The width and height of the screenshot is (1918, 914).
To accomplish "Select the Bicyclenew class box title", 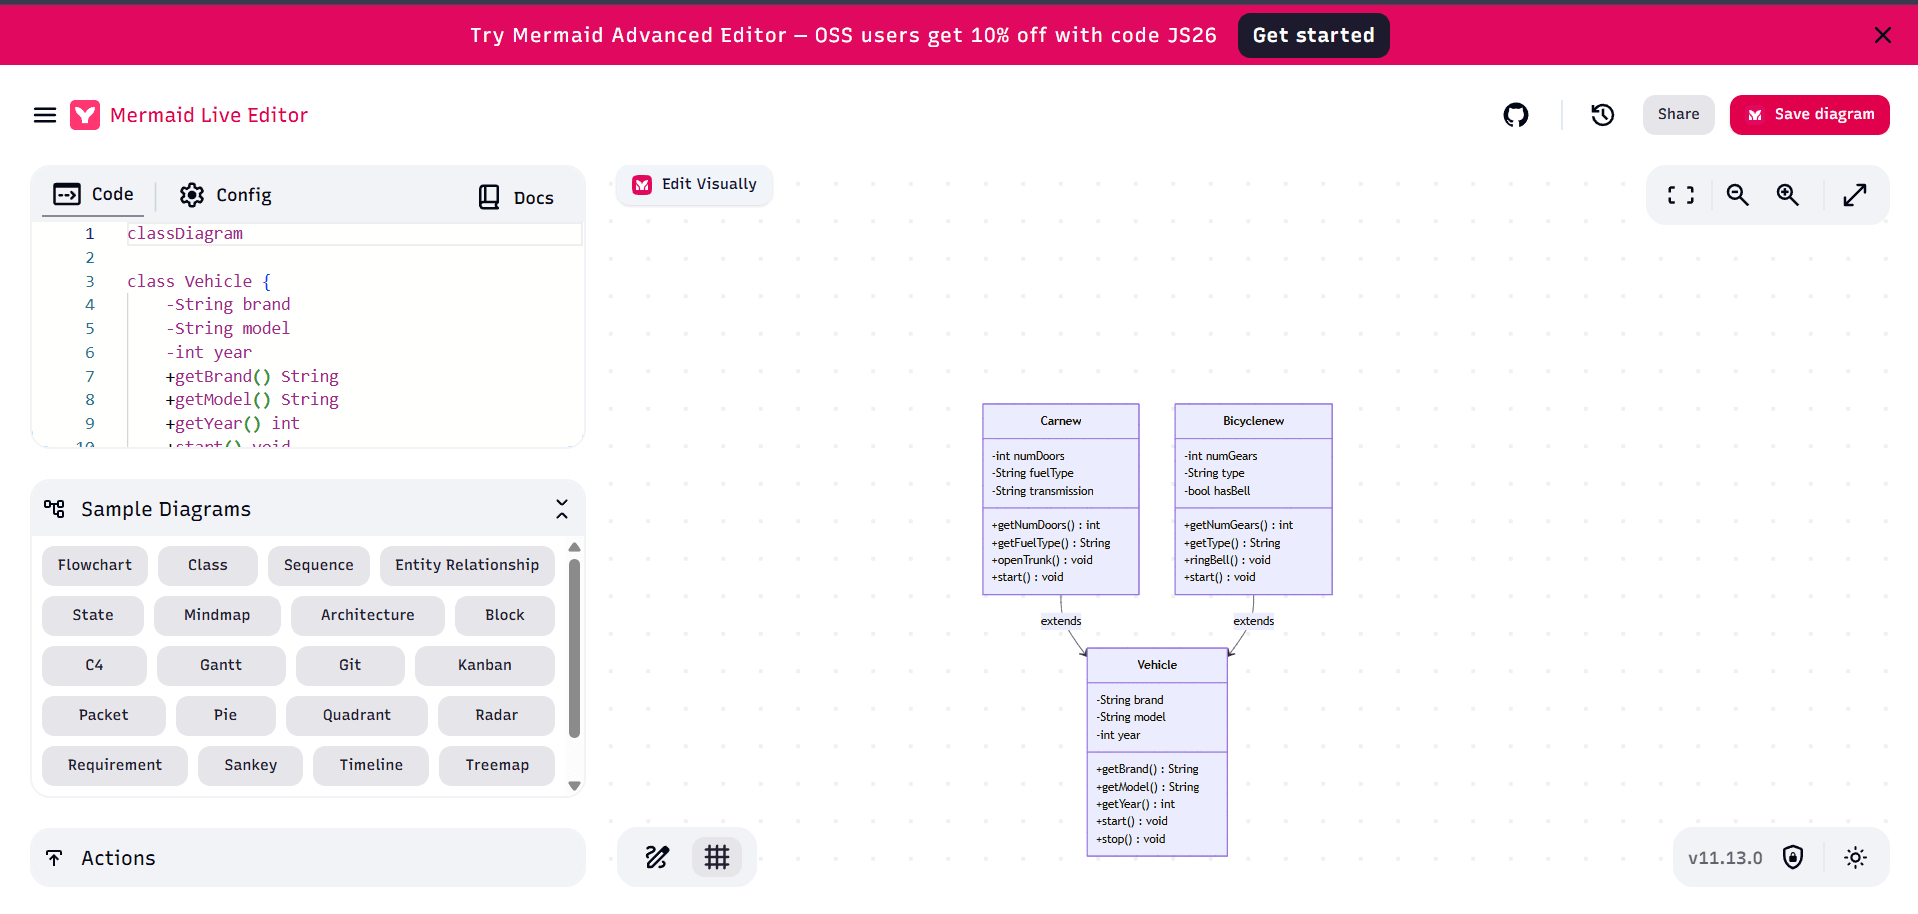I will pyautogui.click(x=1253, y=421).
